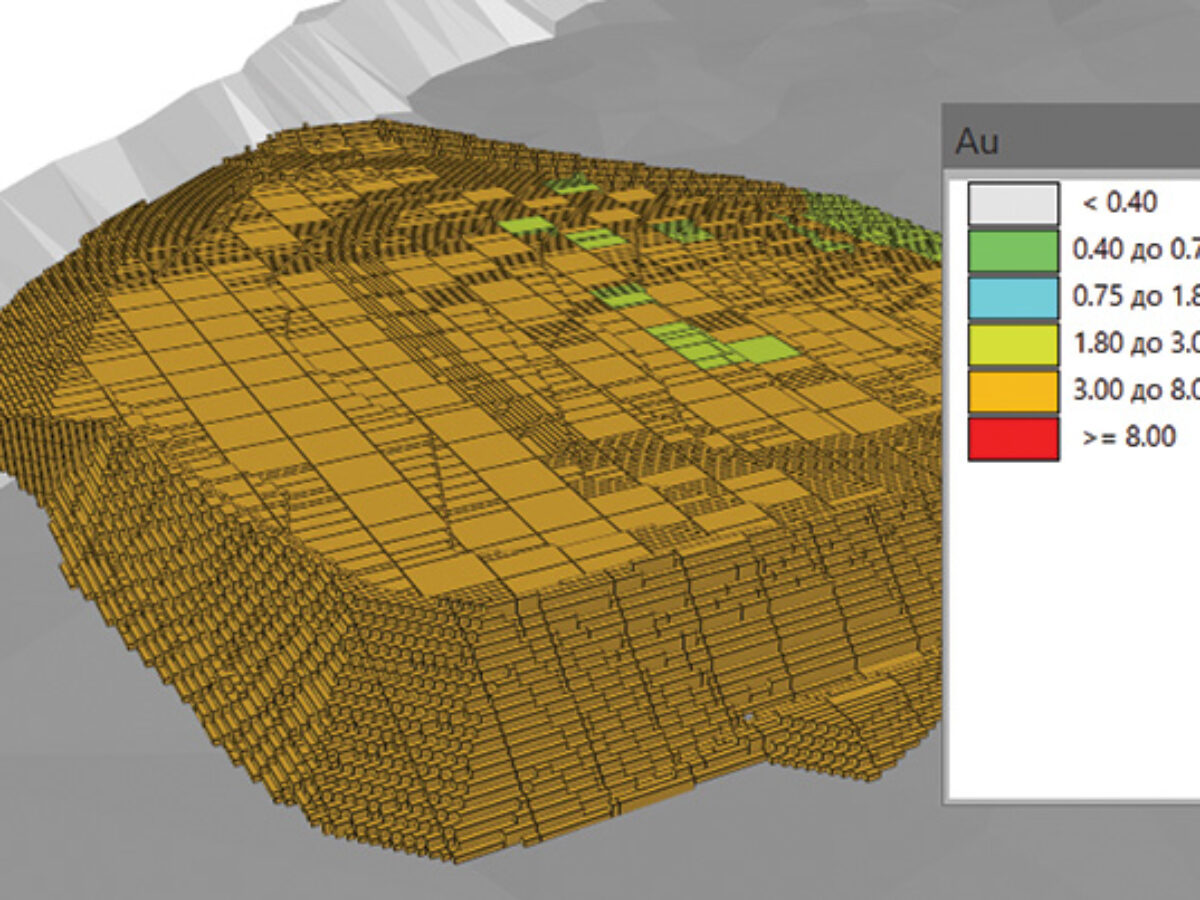
Task: Select the dark gray terrain above the model
Action: [x=700, y=80]
